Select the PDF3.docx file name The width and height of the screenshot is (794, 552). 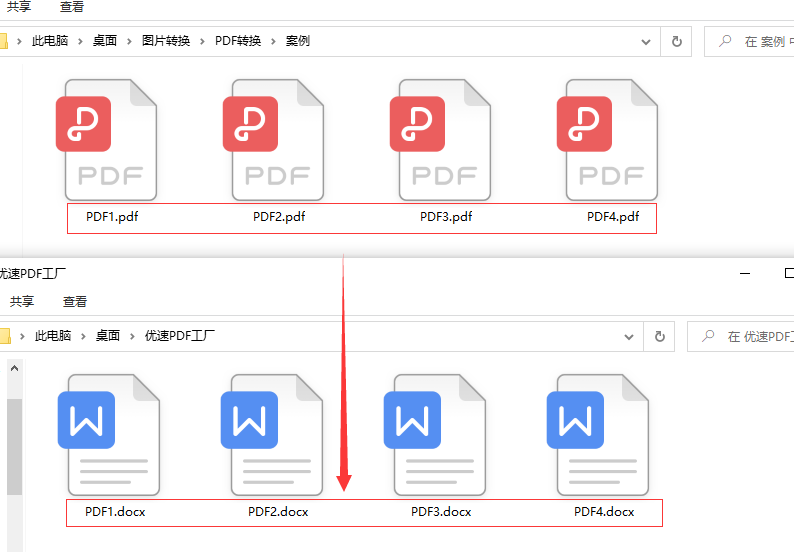click(x=442, y=512)
